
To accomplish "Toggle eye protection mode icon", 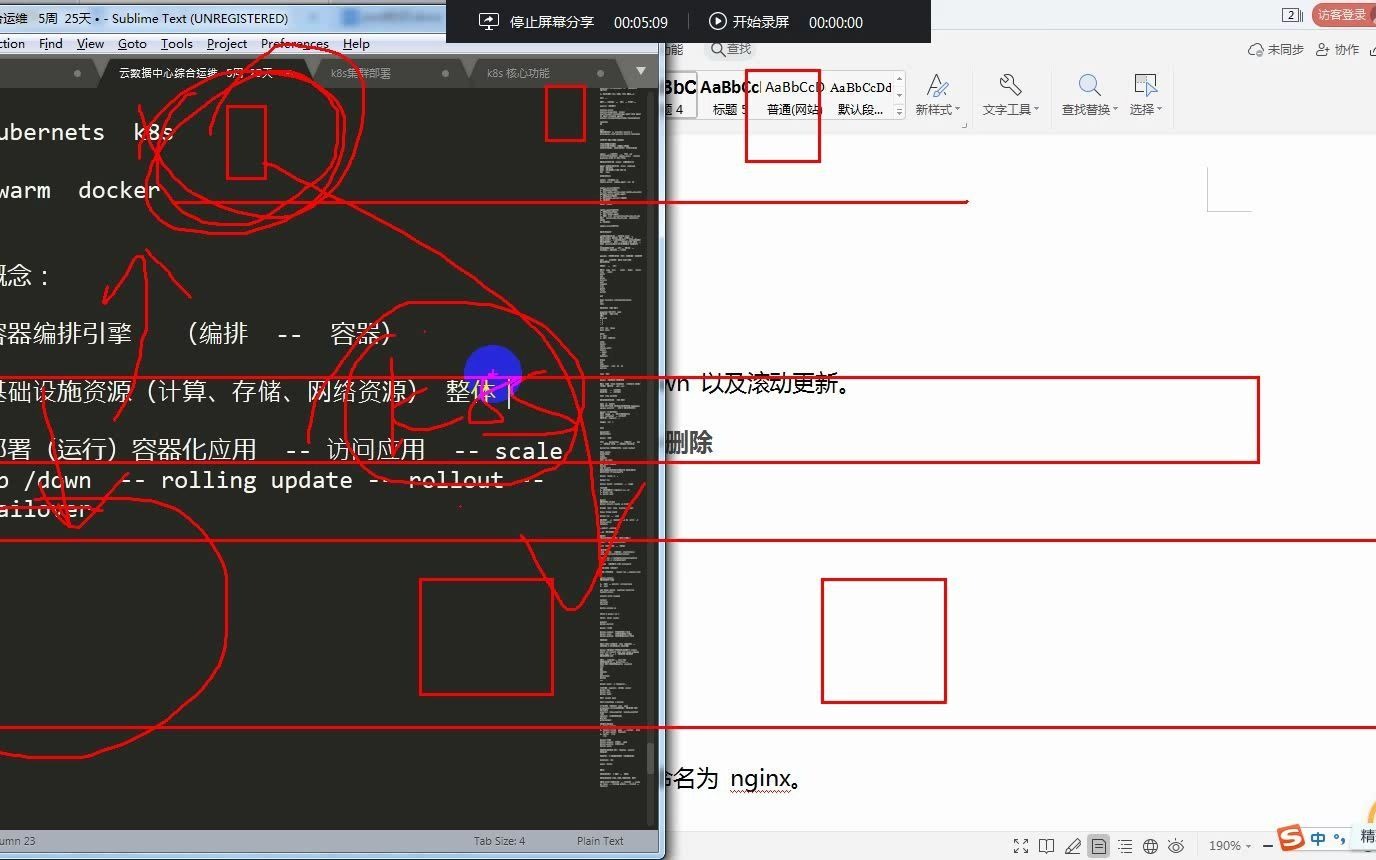I will 1176,846.
